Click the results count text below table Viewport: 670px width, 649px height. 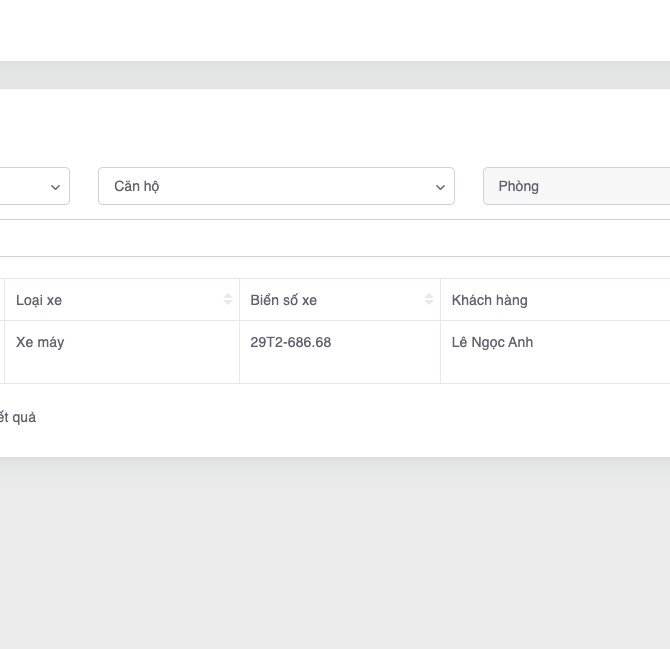click(18, 417)
